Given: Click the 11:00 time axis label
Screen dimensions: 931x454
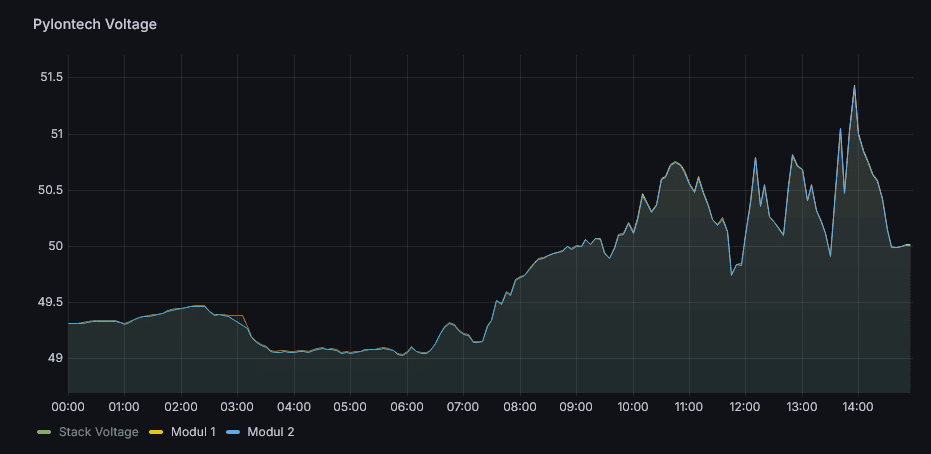Looking at the screenshot, I should coord(689,407).
